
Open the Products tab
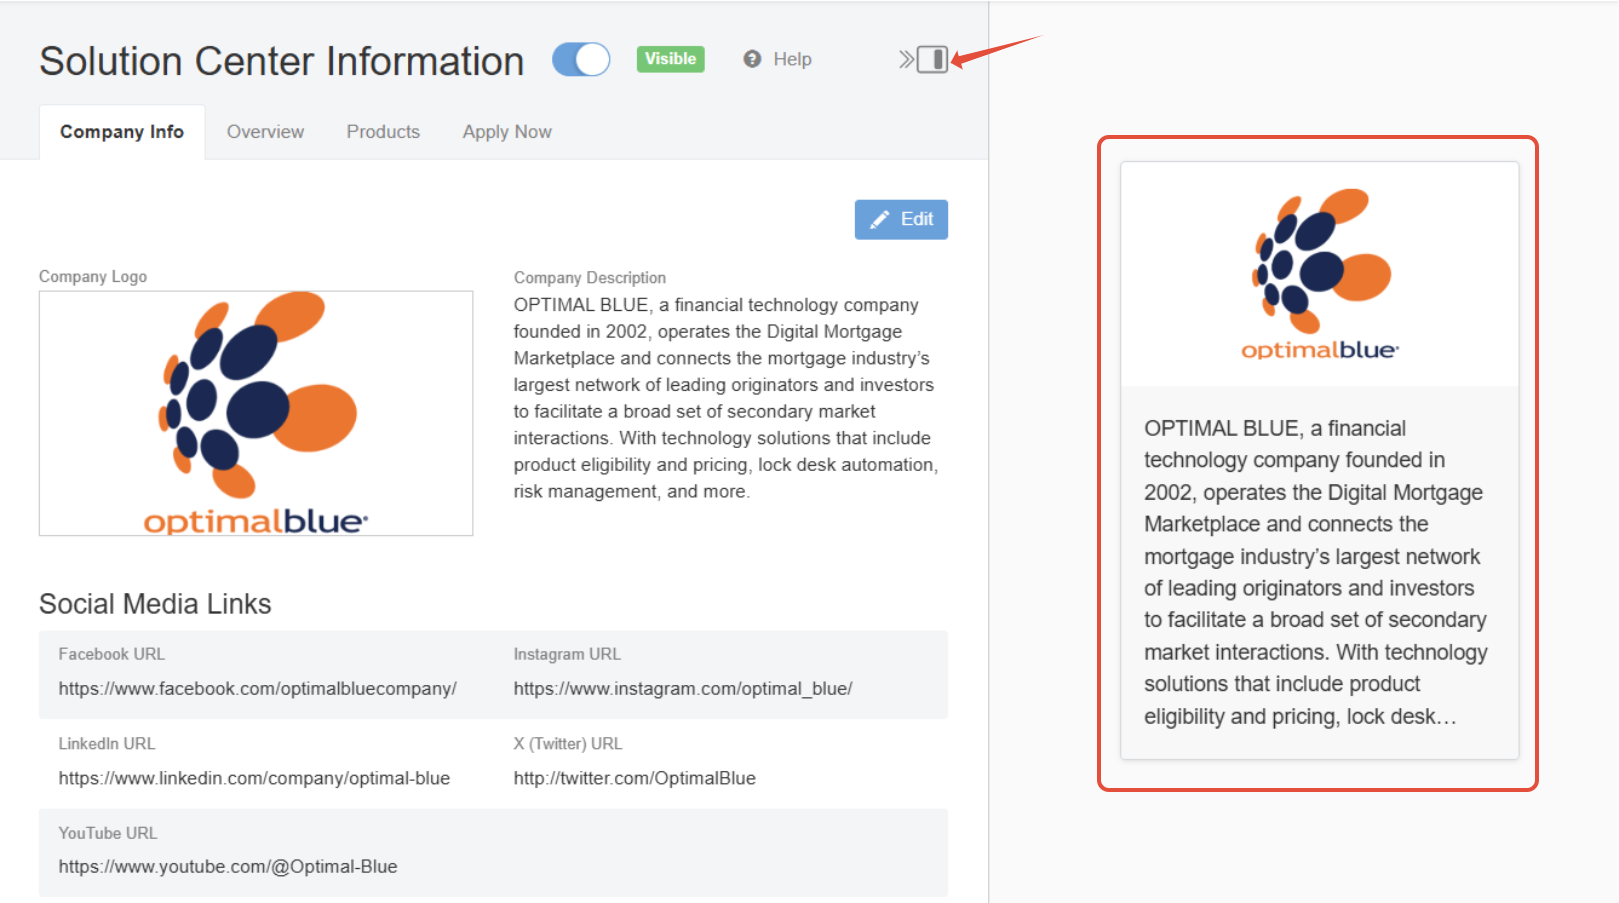[383, 132]
